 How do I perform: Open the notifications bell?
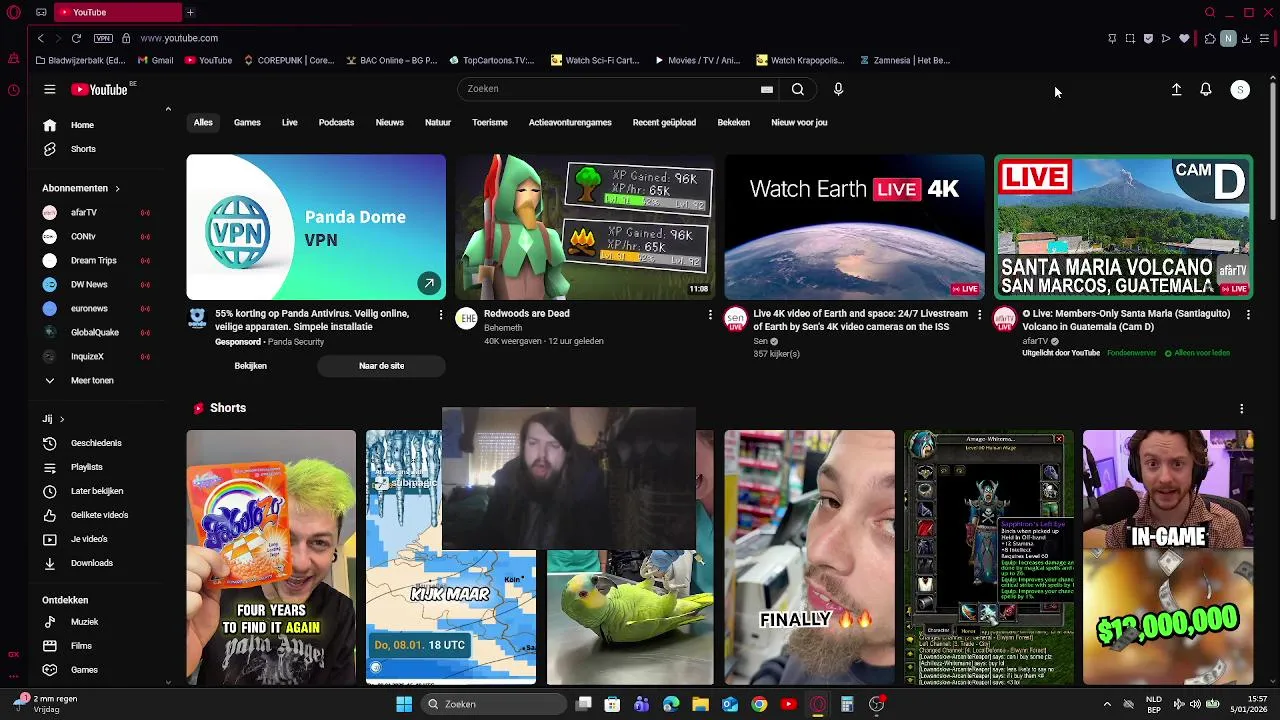[x=1206, y=89]
